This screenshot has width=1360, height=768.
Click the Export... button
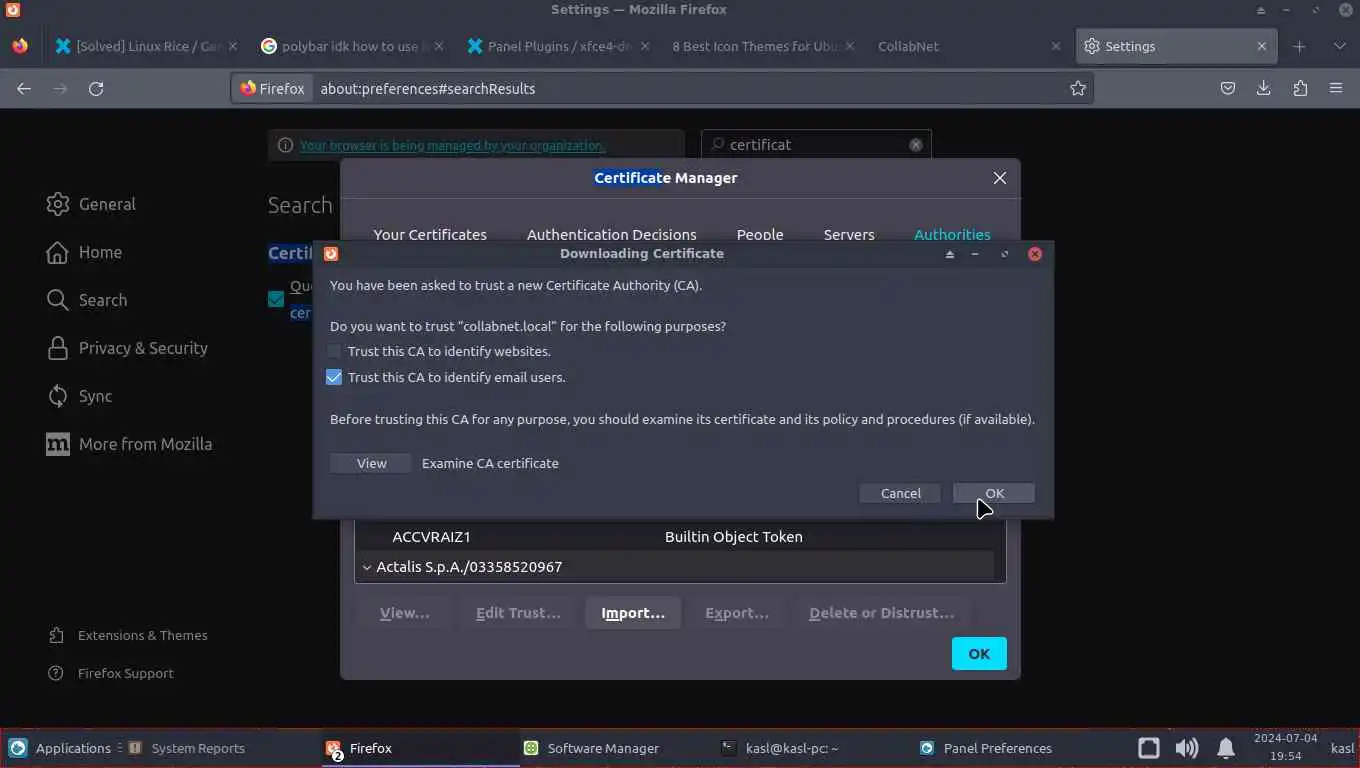tap(737, 613)
